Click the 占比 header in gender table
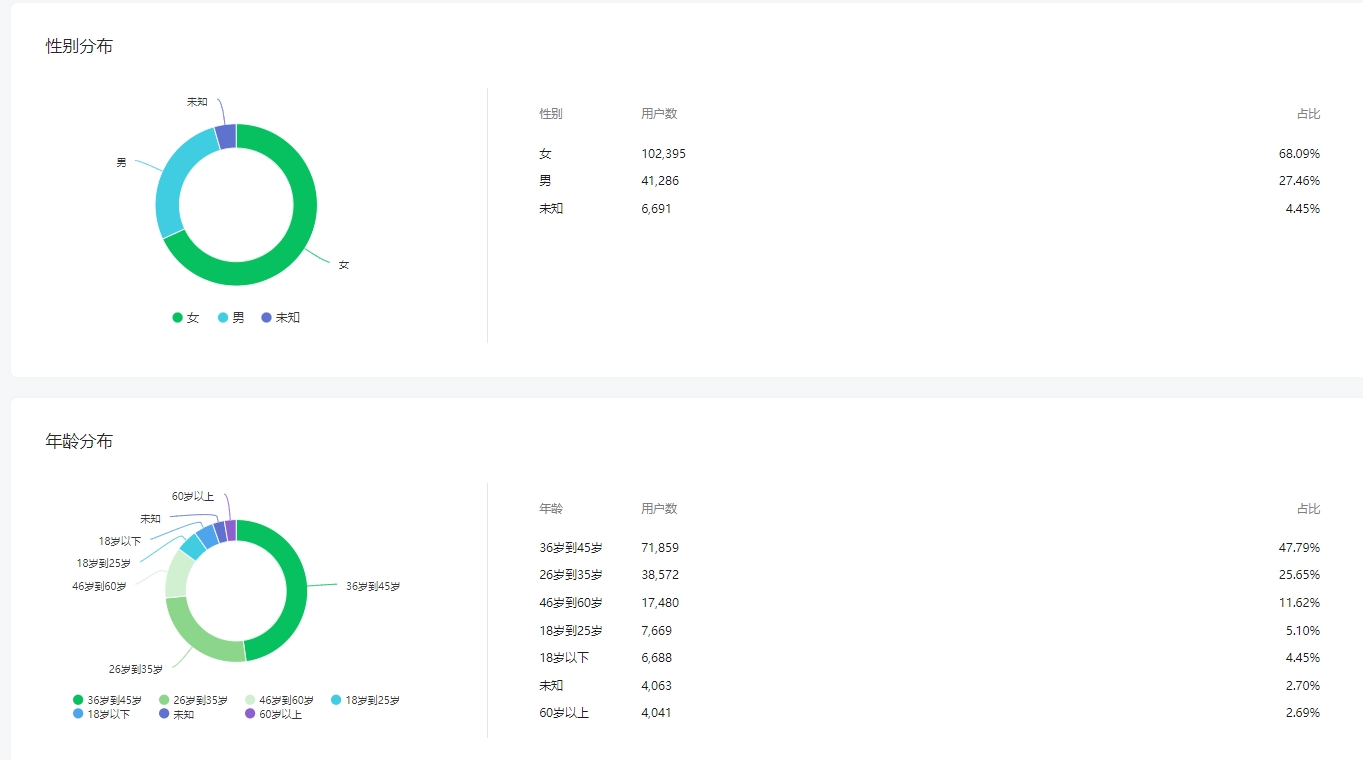The image size is (1363, 760). 1308,114
